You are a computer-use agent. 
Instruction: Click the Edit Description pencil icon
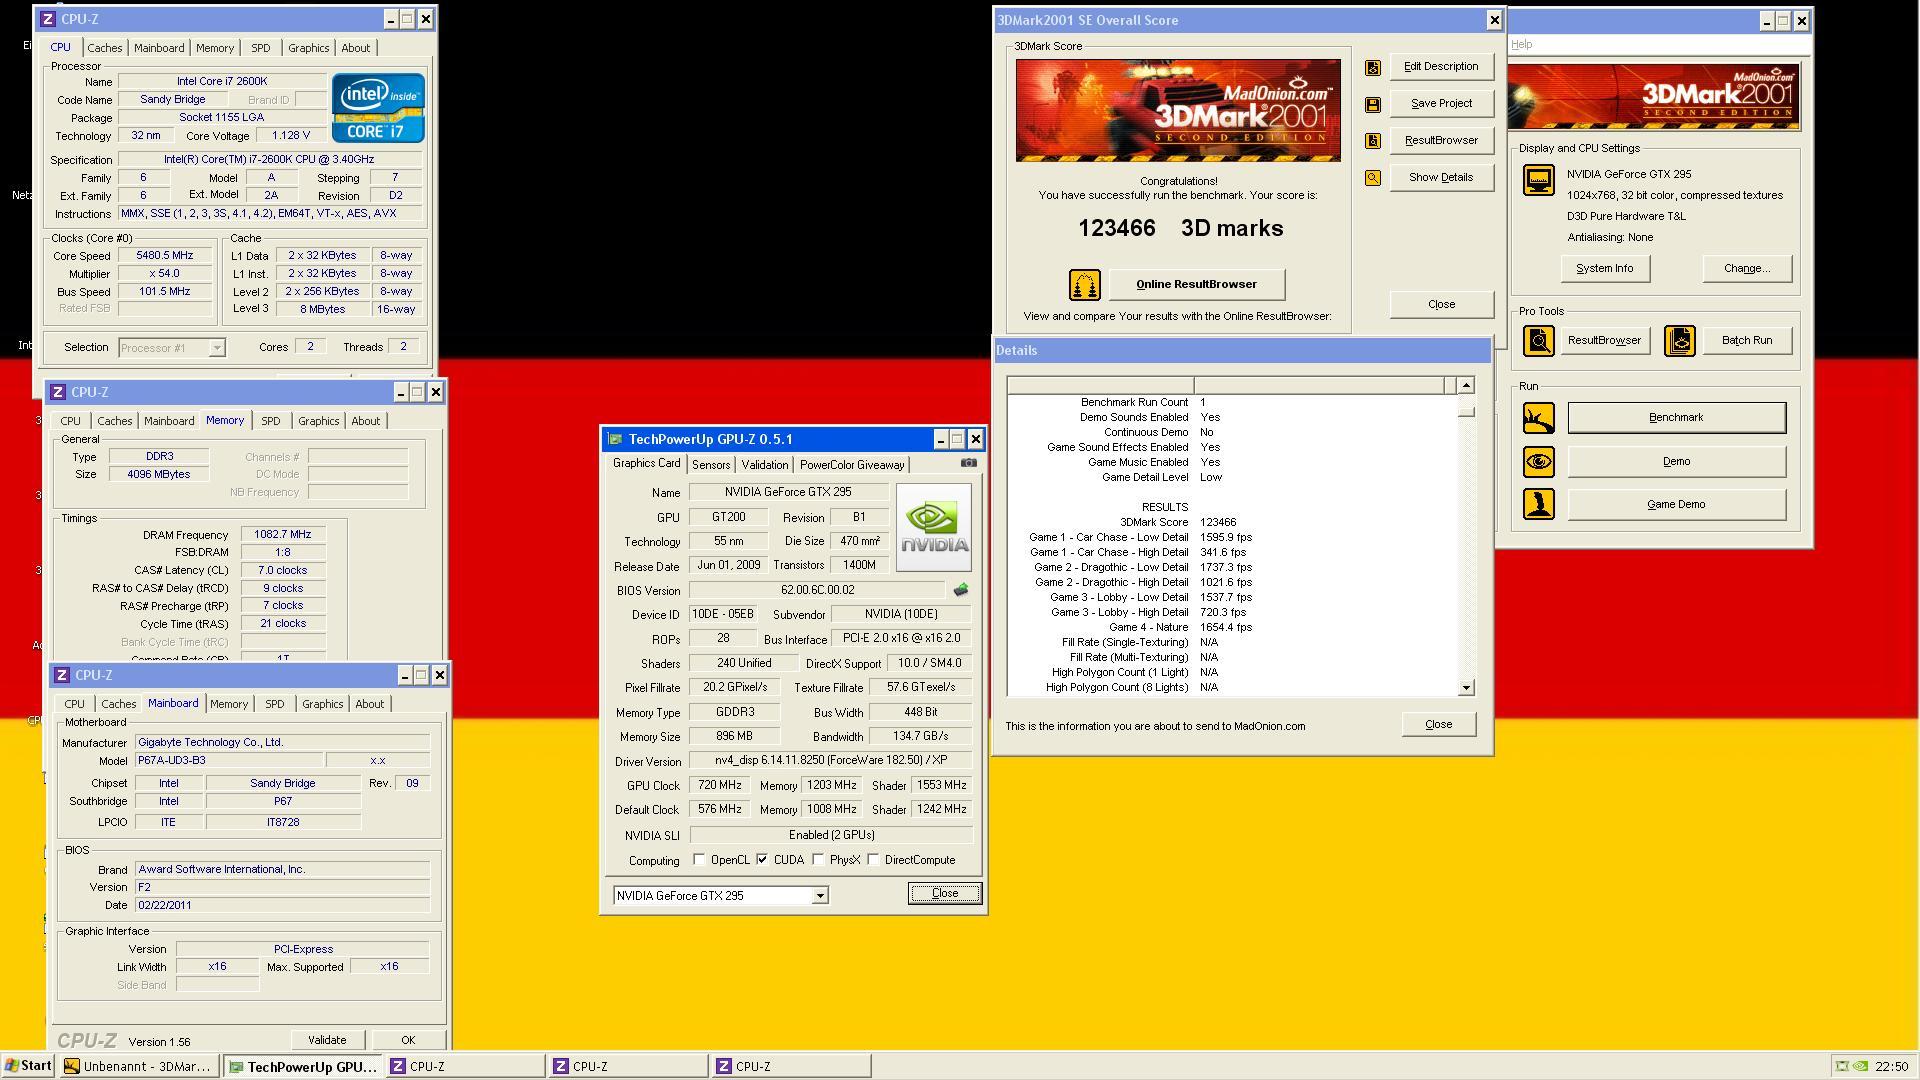point(1372,68)
